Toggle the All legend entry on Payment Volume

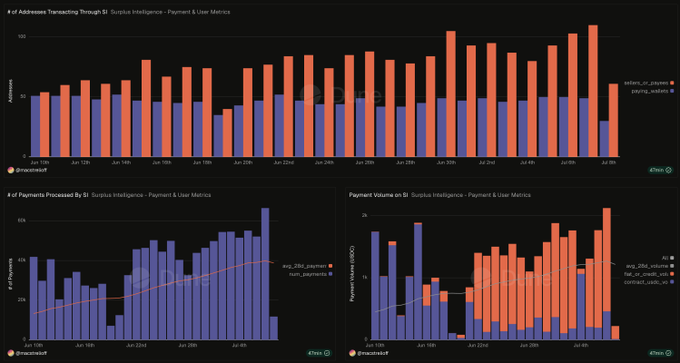coord(668,258)
